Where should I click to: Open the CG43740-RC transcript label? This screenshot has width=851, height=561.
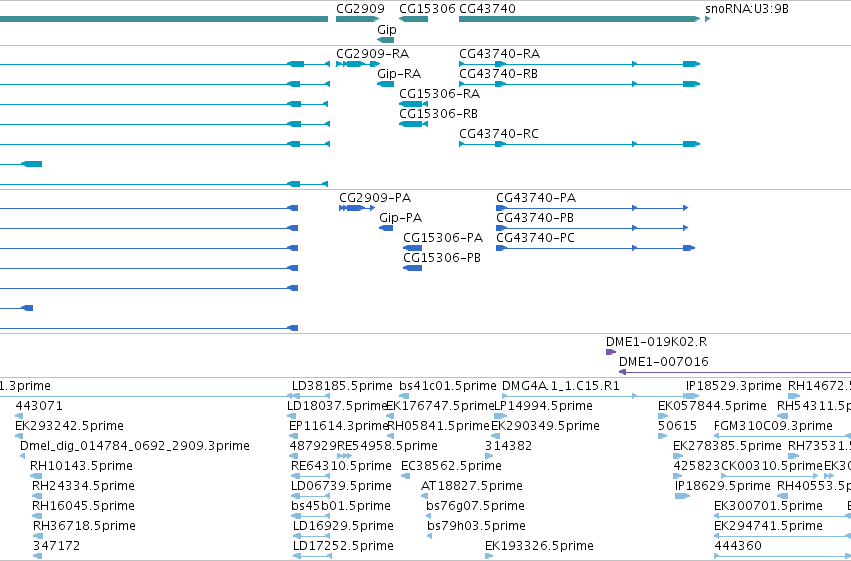tap(499, 134)
